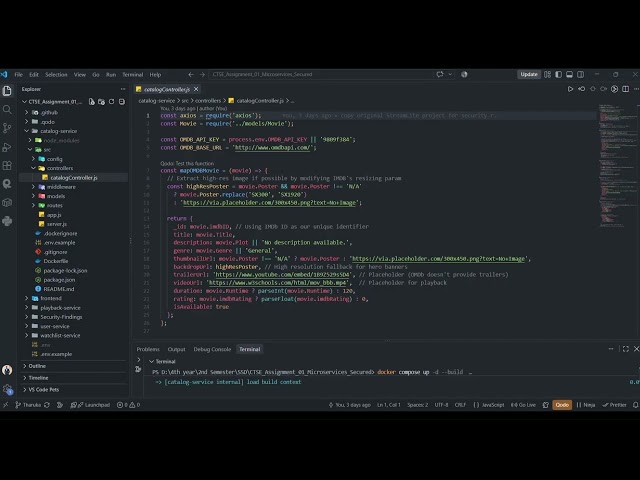Screen dimensions: 640x480
Task: Click Qodo: Test this function code lens
Action: 187,163
